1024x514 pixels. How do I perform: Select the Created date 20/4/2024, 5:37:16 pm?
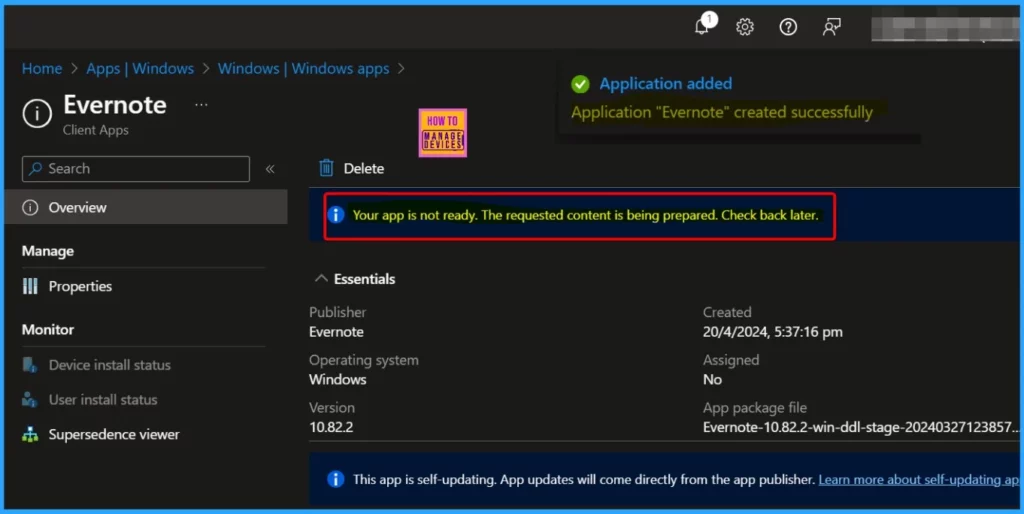point(773,332)
